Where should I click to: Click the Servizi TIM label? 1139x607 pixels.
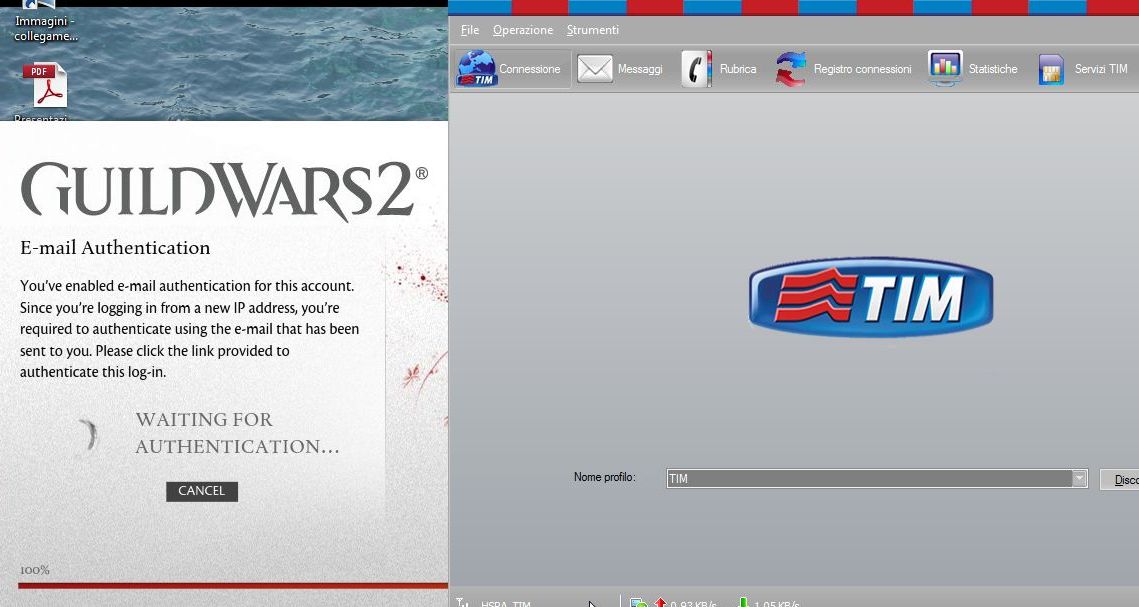(x=1101, y=69)
